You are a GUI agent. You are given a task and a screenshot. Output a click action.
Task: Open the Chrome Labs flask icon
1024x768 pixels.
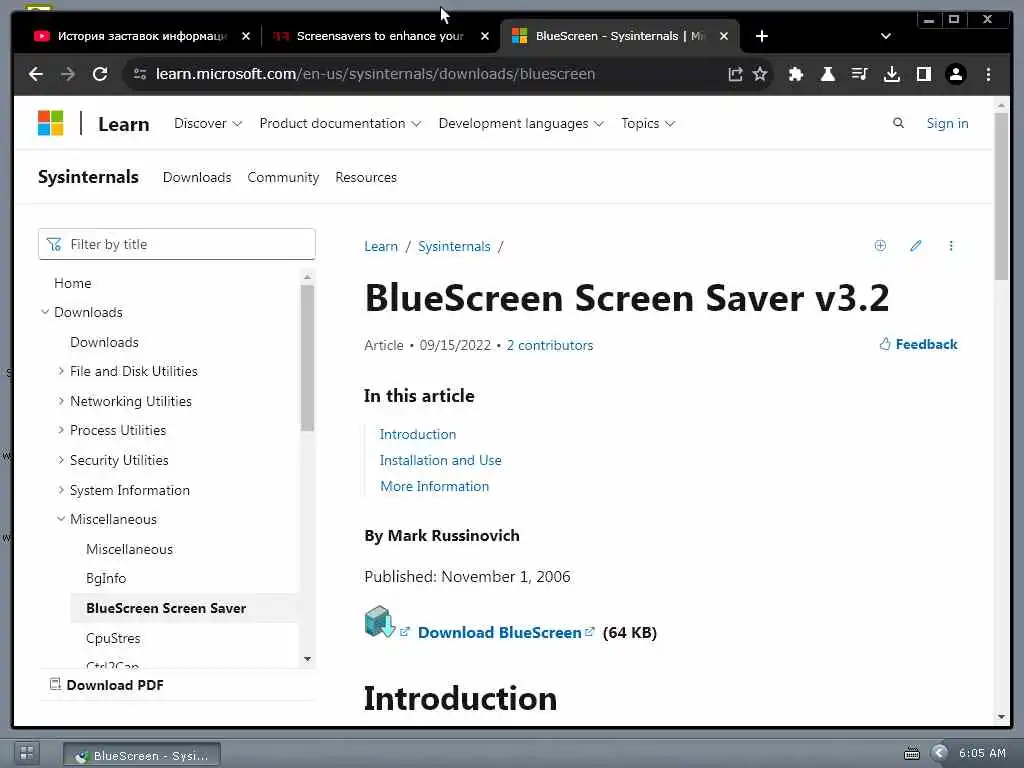[x=827, y=74]
